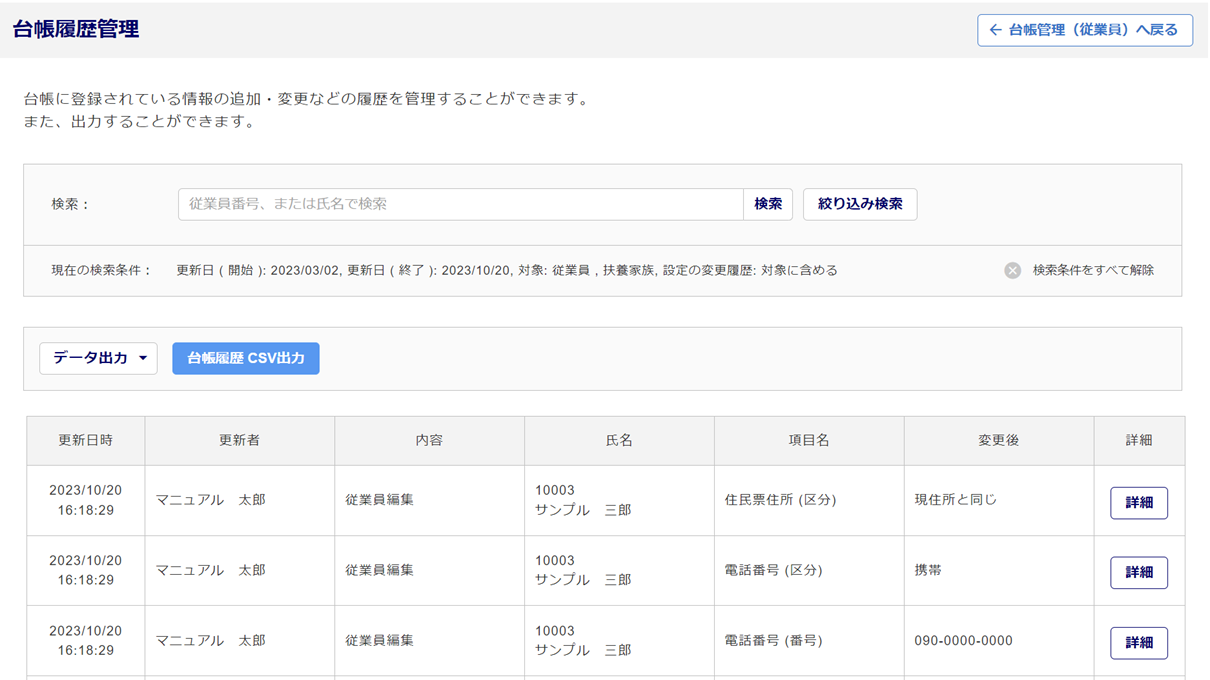Click 台帳履歴 CSV出力 button
The width and height of the screenshot is (1210, 680).
(246, 358)
